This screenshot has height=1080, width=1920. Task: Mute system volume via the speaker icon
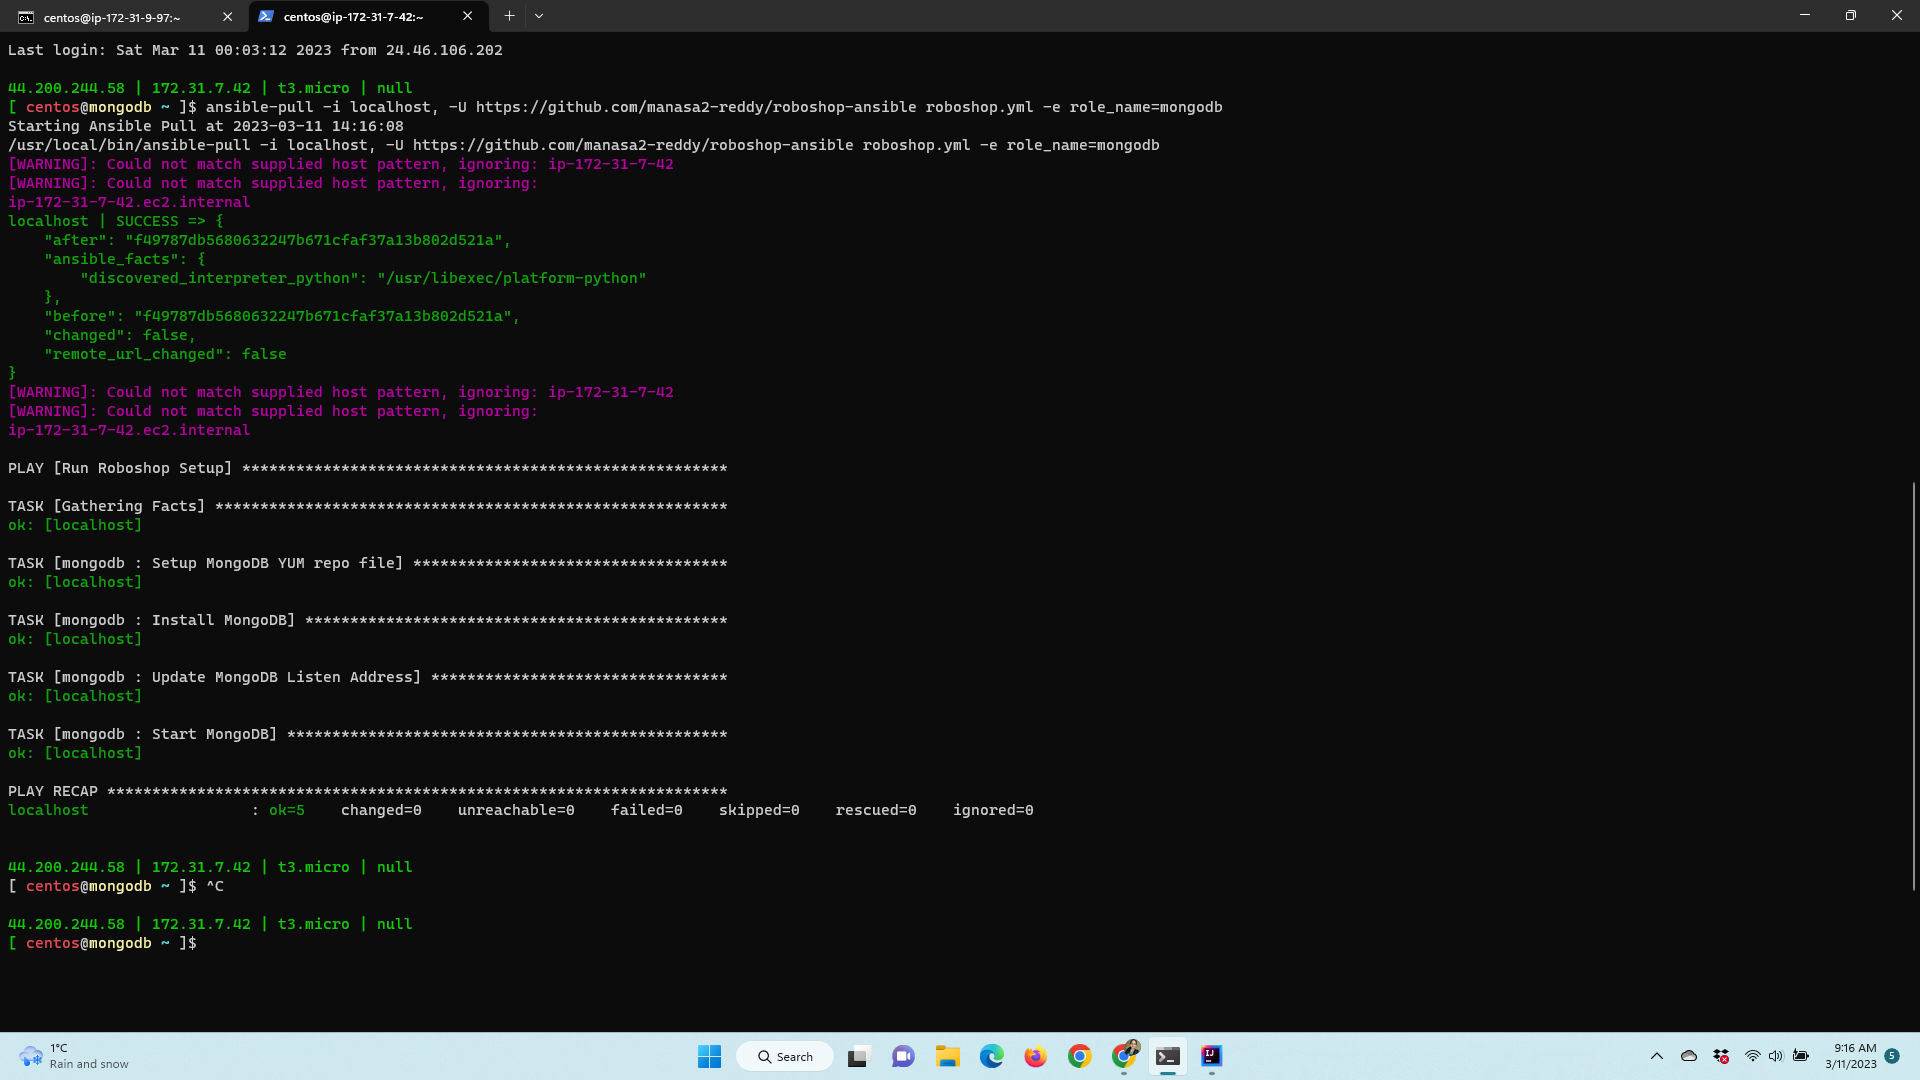tap(1775, 1056)
